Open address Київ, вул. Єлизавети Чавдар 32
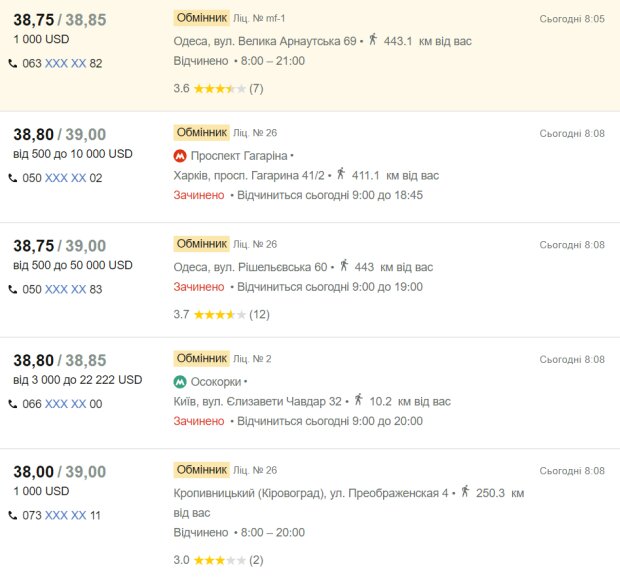620x581 pixels. [x=257, y=402]
